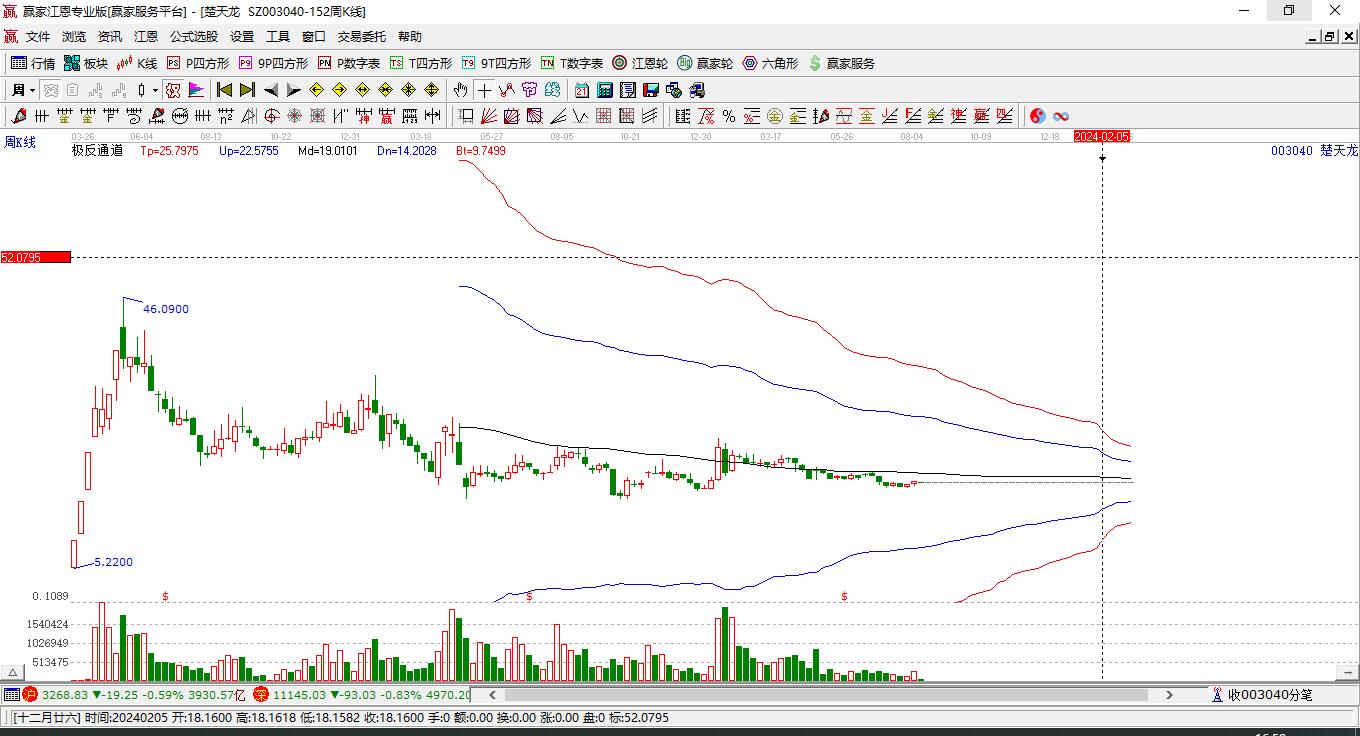
Task: Open the T数字表 tool
Action: (x=572, y=63)
